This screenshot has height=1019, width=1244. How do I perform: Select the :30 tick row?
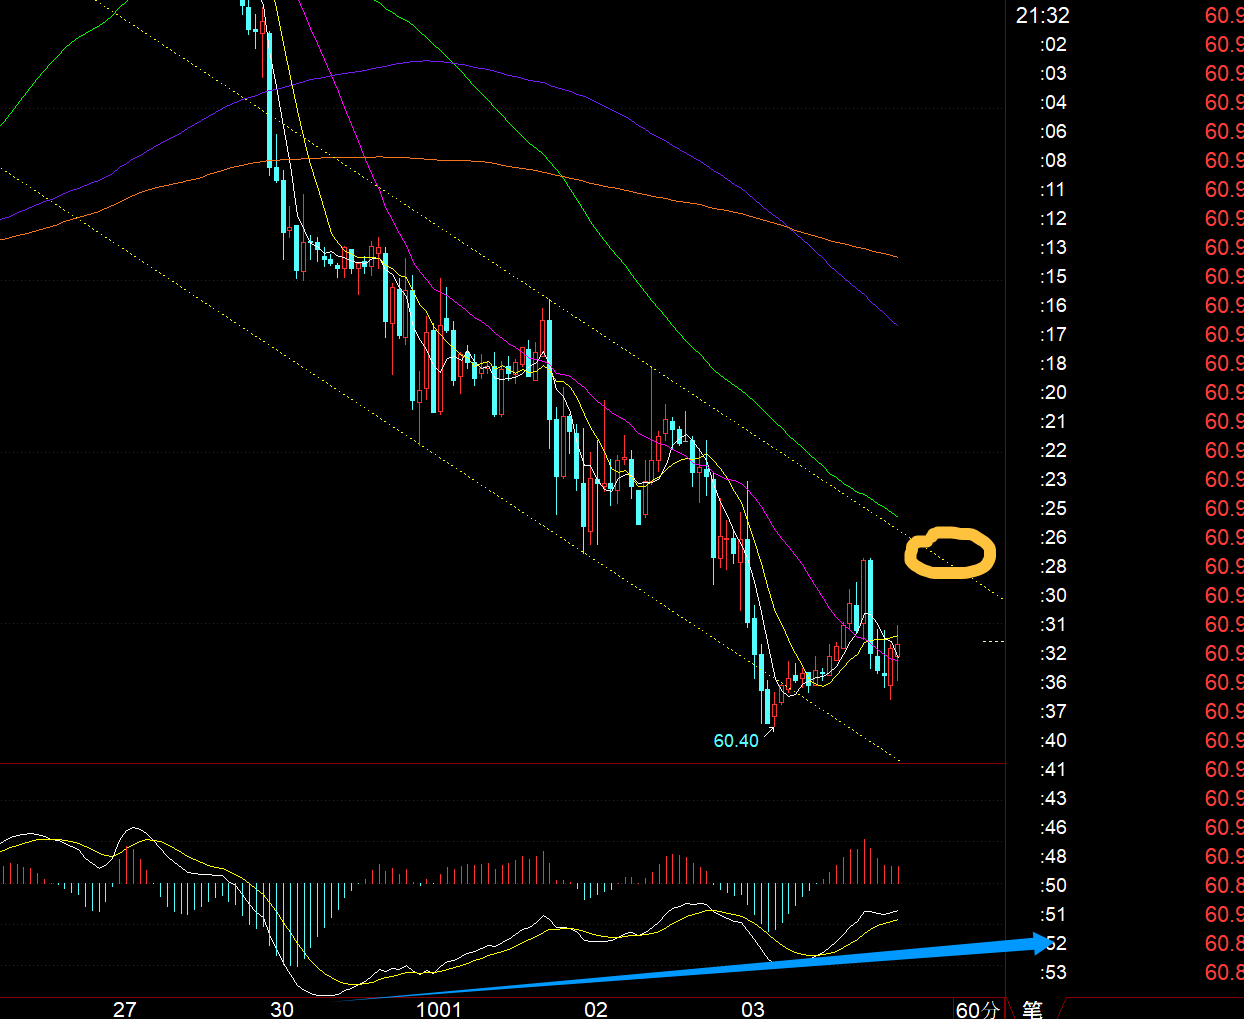point(1125,595)
